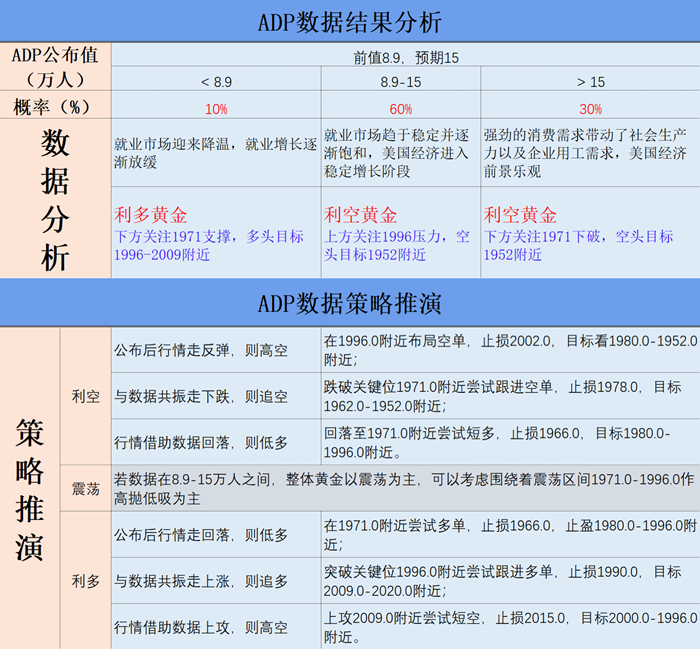Image resolution: width=700 pixels, height=649 pixels.
Task: Click '在1971.0附近尝试多单' strategy cell
Action: point(510,535)
